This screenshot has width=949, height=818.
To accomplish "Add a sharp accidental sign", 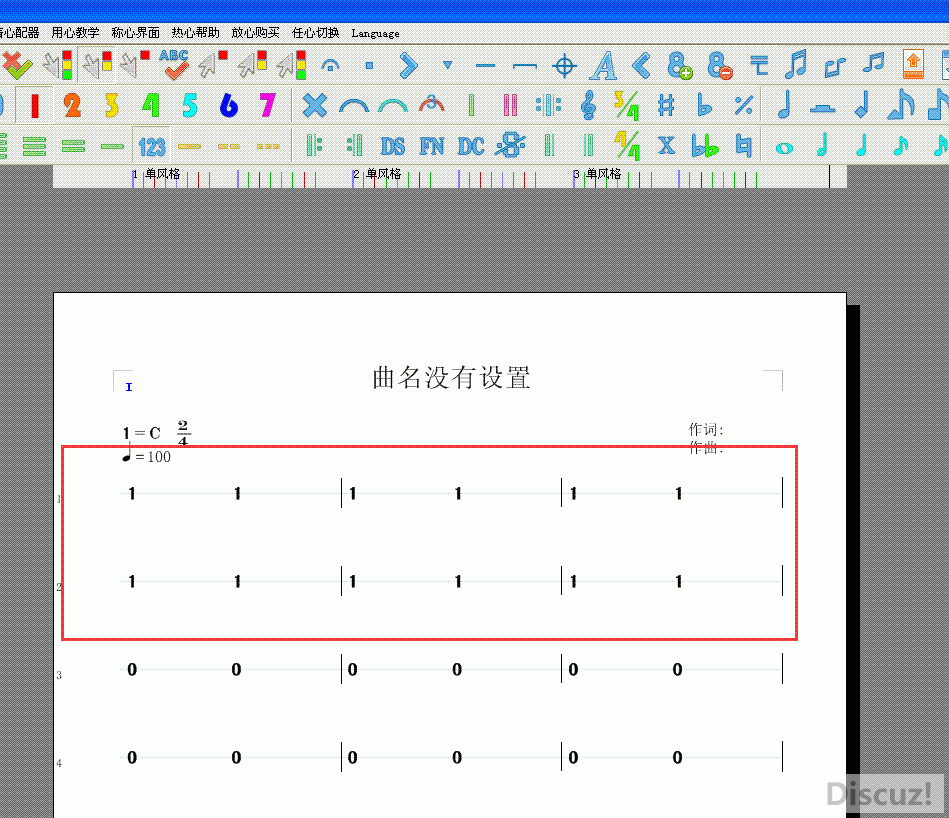I will [666, 106].
